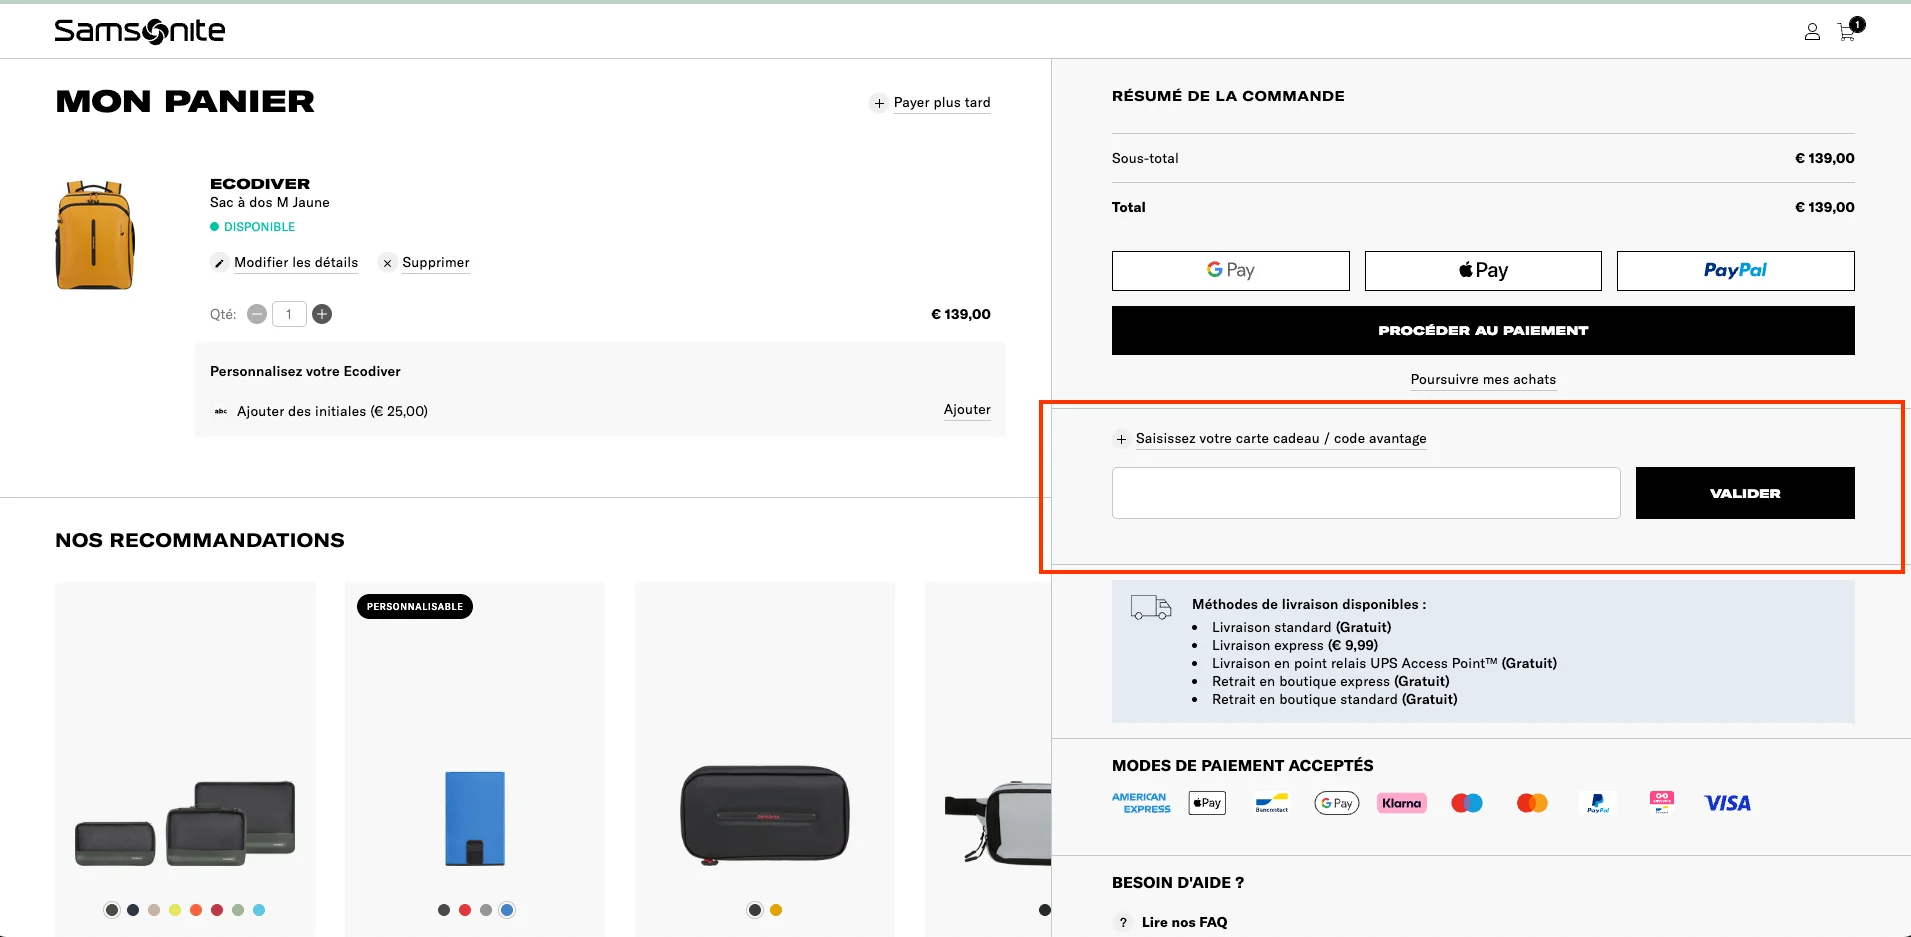1911x937 pixels.
Task: Click the American Express payment logo
Action: 1141,803
